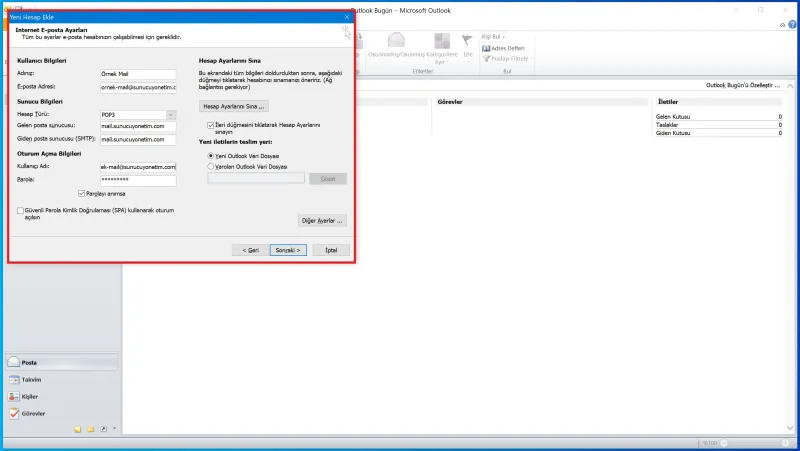Click the İzle flag icon

[x=467, y=40]
